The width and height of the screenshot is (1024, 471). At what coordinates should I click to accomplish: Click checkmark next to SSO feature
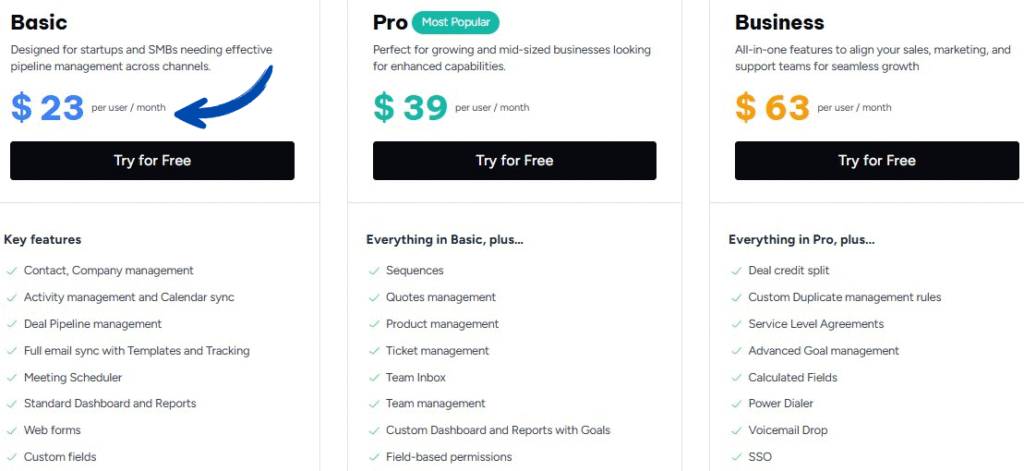[x=736, y=457]
